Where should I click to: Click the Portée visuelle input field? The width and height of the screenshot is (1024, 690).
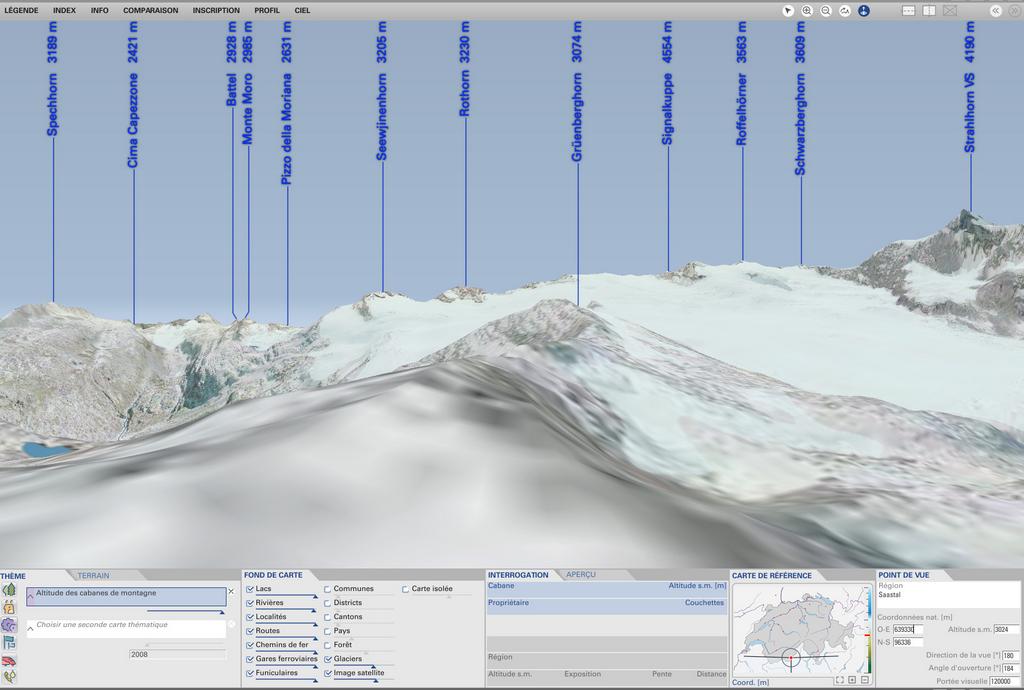coord(1004,680)
